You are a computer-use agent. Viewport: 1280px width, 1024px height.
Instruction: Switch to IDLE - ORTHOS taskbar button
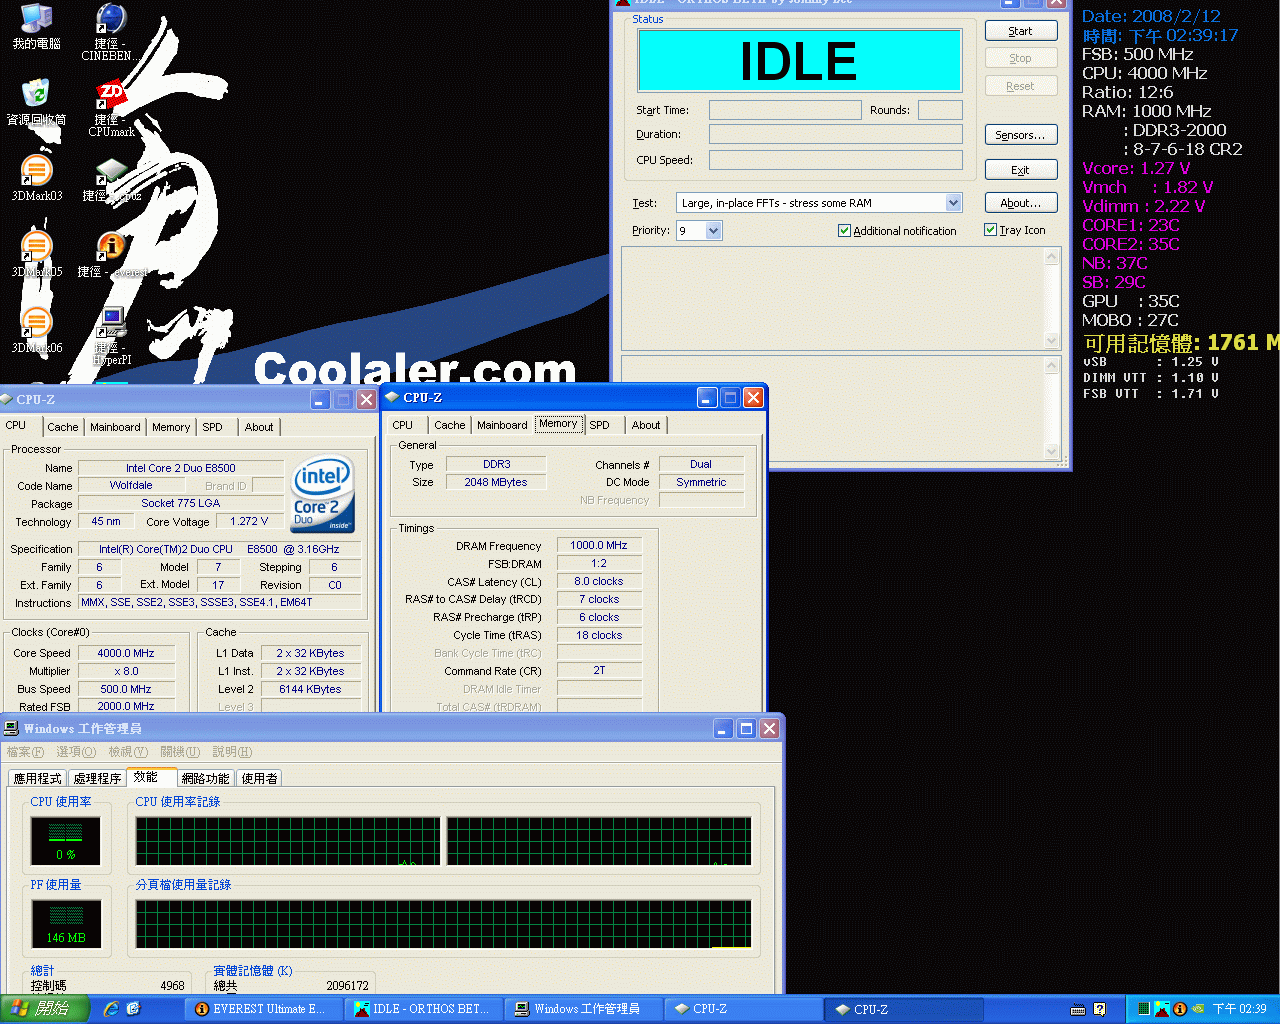coord(425,1009)
